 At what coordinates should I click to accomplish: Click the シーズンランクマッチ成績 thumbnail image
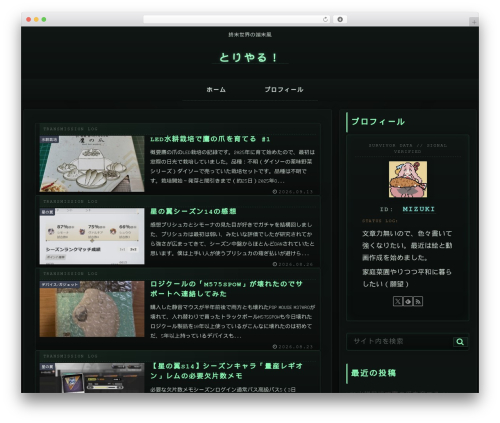pos(92,236)
